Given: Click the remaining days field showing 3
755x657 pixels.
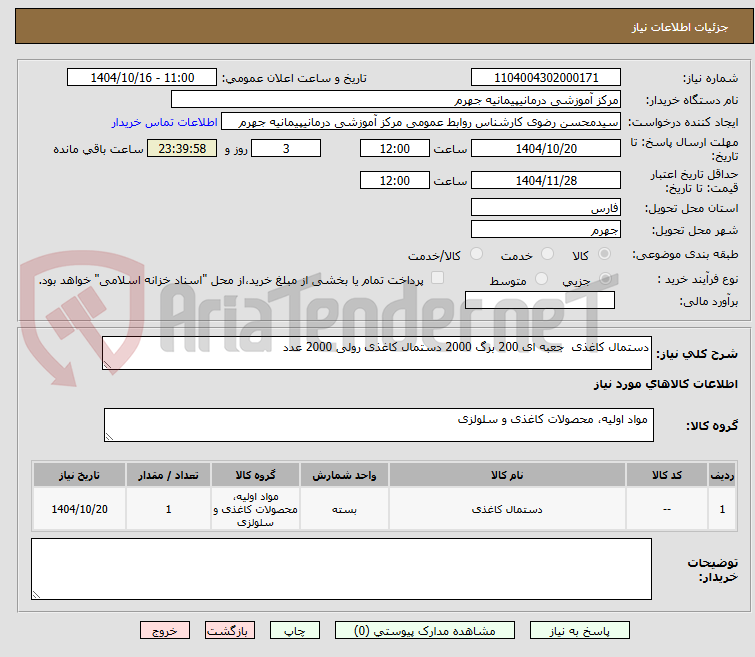Looking at the screenshot, I should point(286,148).
